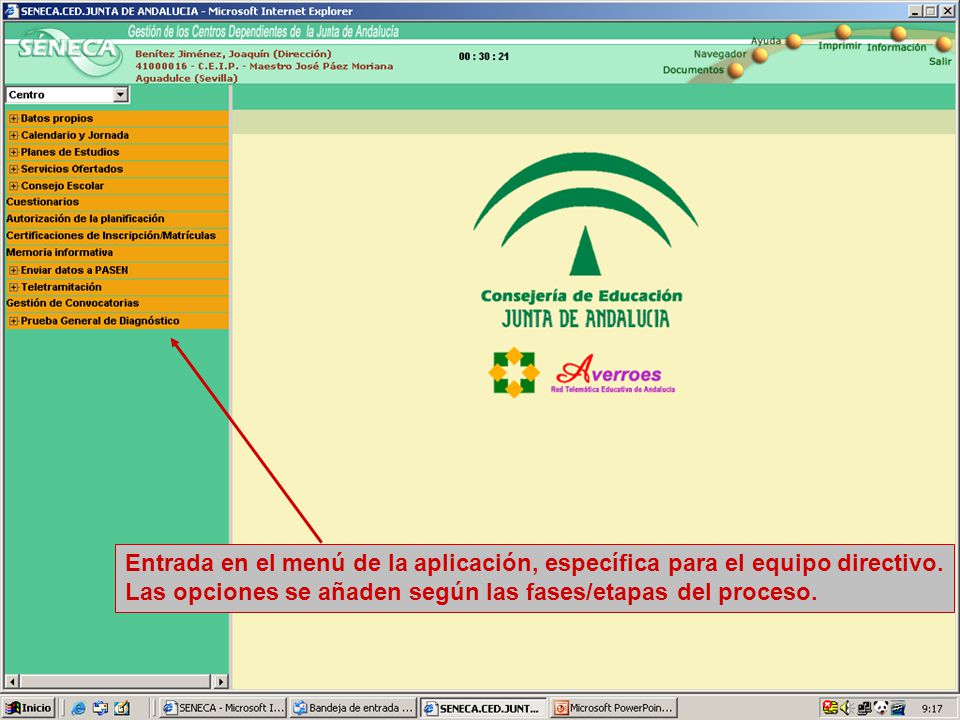This screenshot has height=720, width=960.
Task: Switch to Bandeja de entrada taskbar window
Action: pos(353,708)
